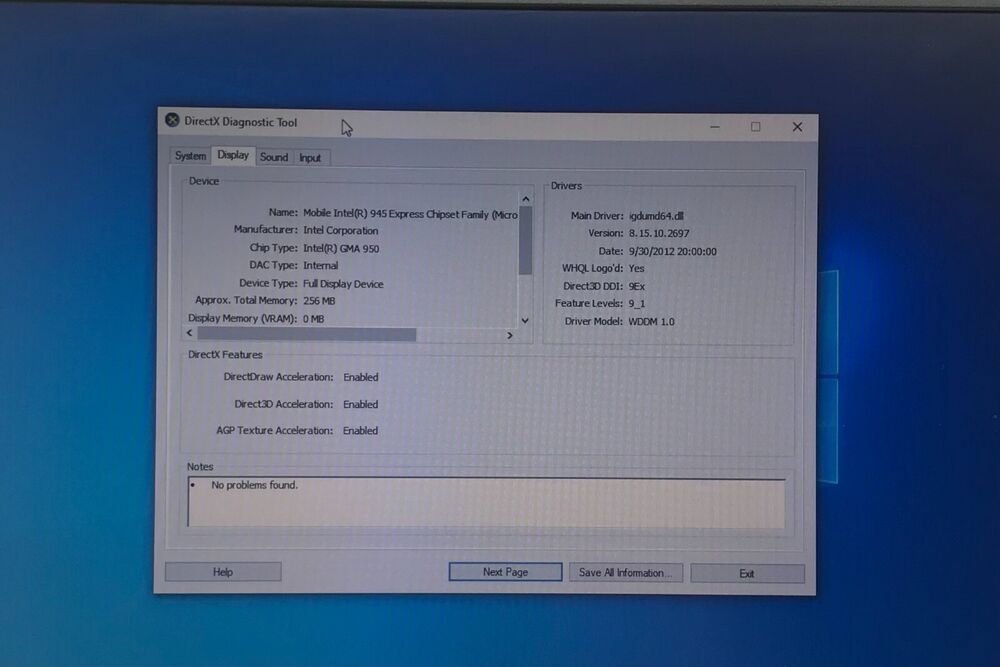Click the Device list horizontal scrollbar thumb
The height and width of the screenshot is (667, 1000).
pyautogui.click(x=307, y=334)
